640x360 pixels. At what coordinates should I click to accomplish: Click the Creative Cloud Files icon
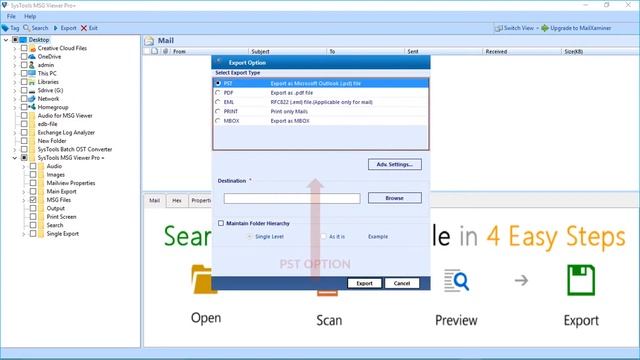(x=33, y=48)
